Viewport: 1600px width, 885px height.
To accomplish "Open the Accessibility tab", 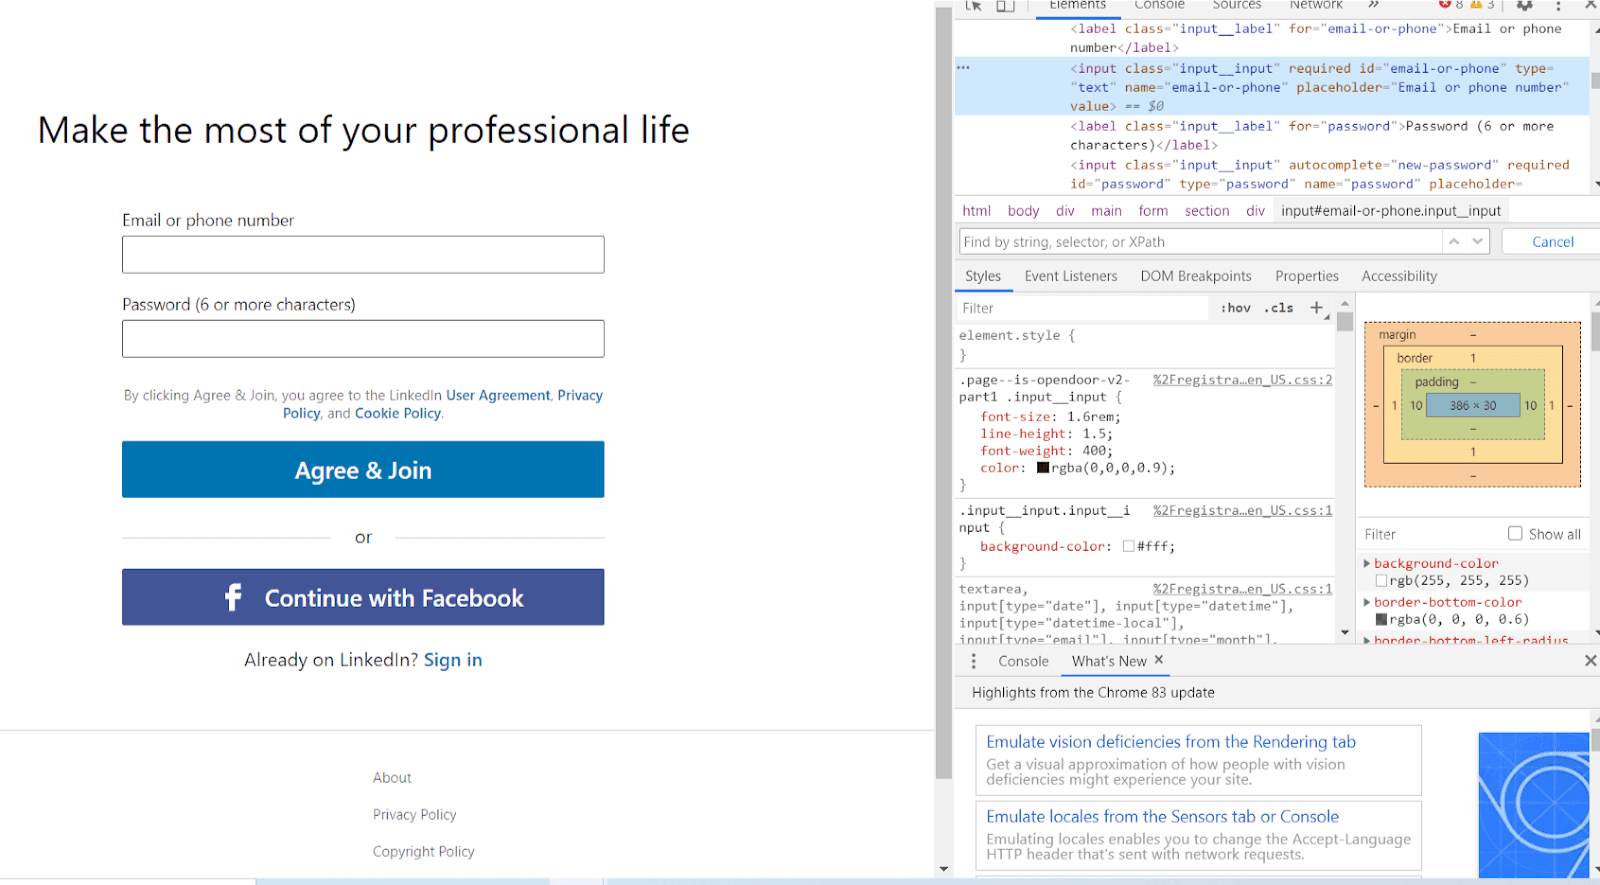I will [1398, 276].
